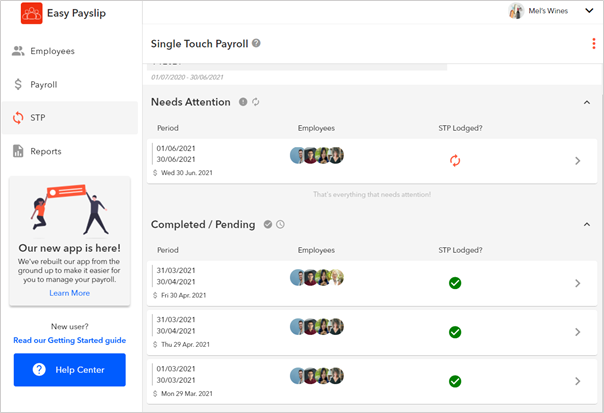The width and height of the screenshot is (604, 413).
Task: Click the Single Touch Payroll heading
Action: tap(200, 44)
